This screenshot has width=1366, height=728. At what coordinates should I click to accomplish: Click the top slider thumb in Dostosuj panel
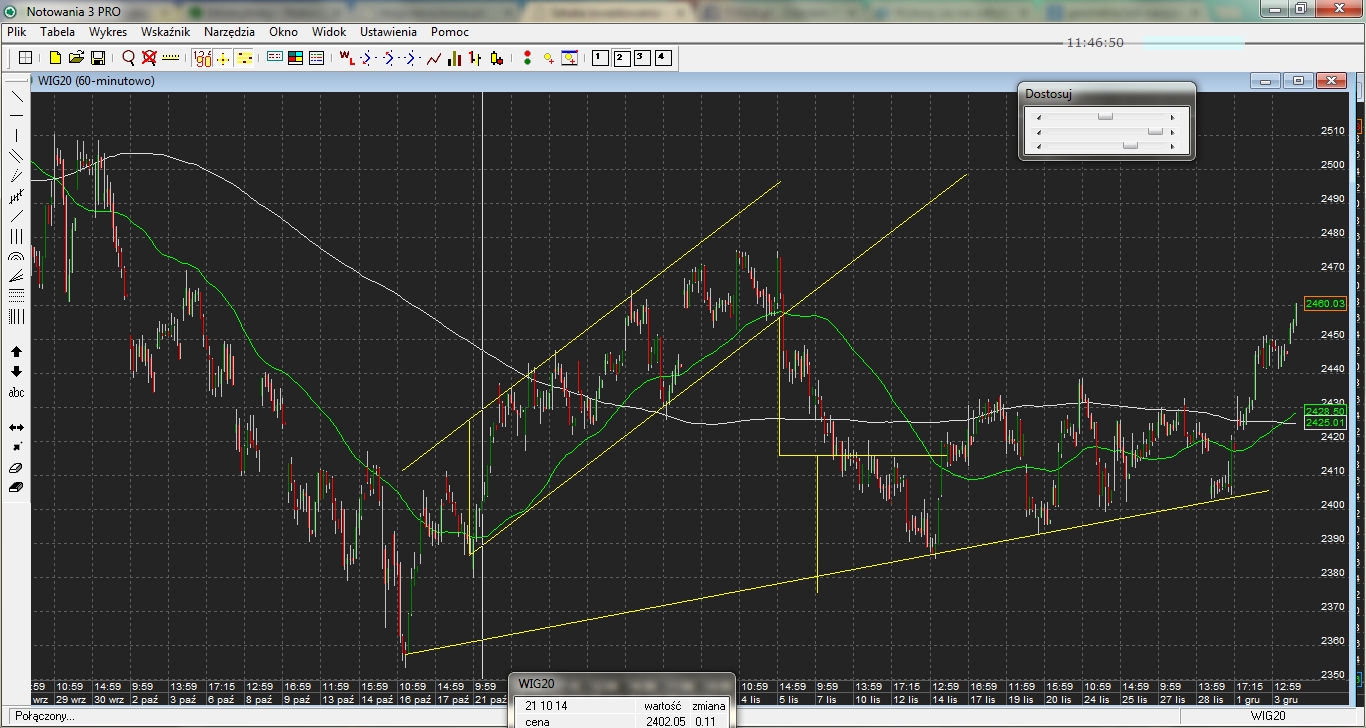click(x=1105, y=116)
